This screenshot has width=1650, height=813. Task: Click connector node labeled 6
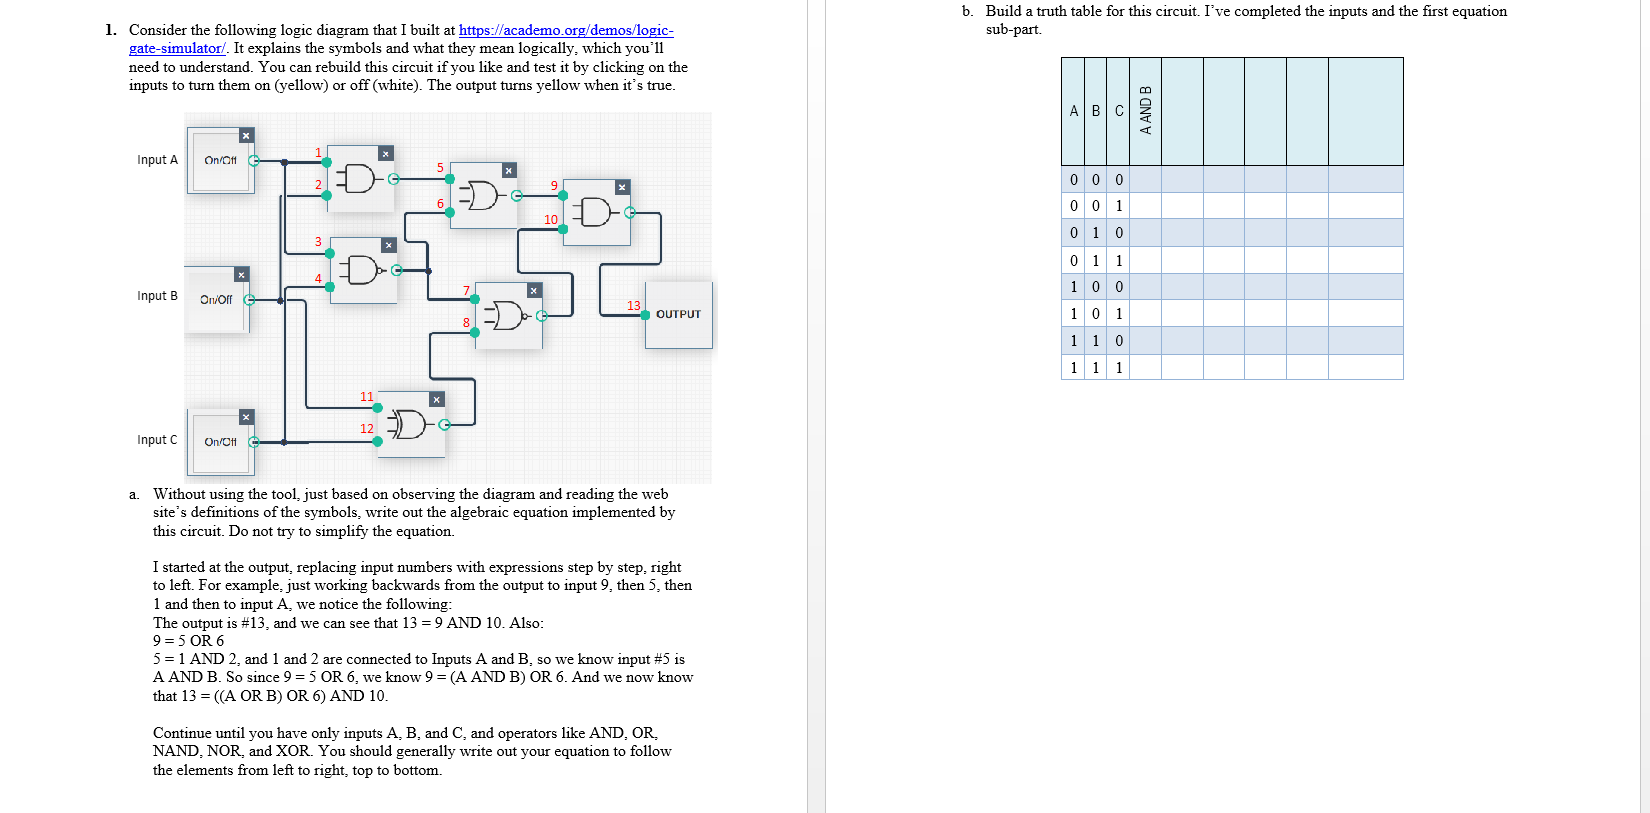[450, 212]
